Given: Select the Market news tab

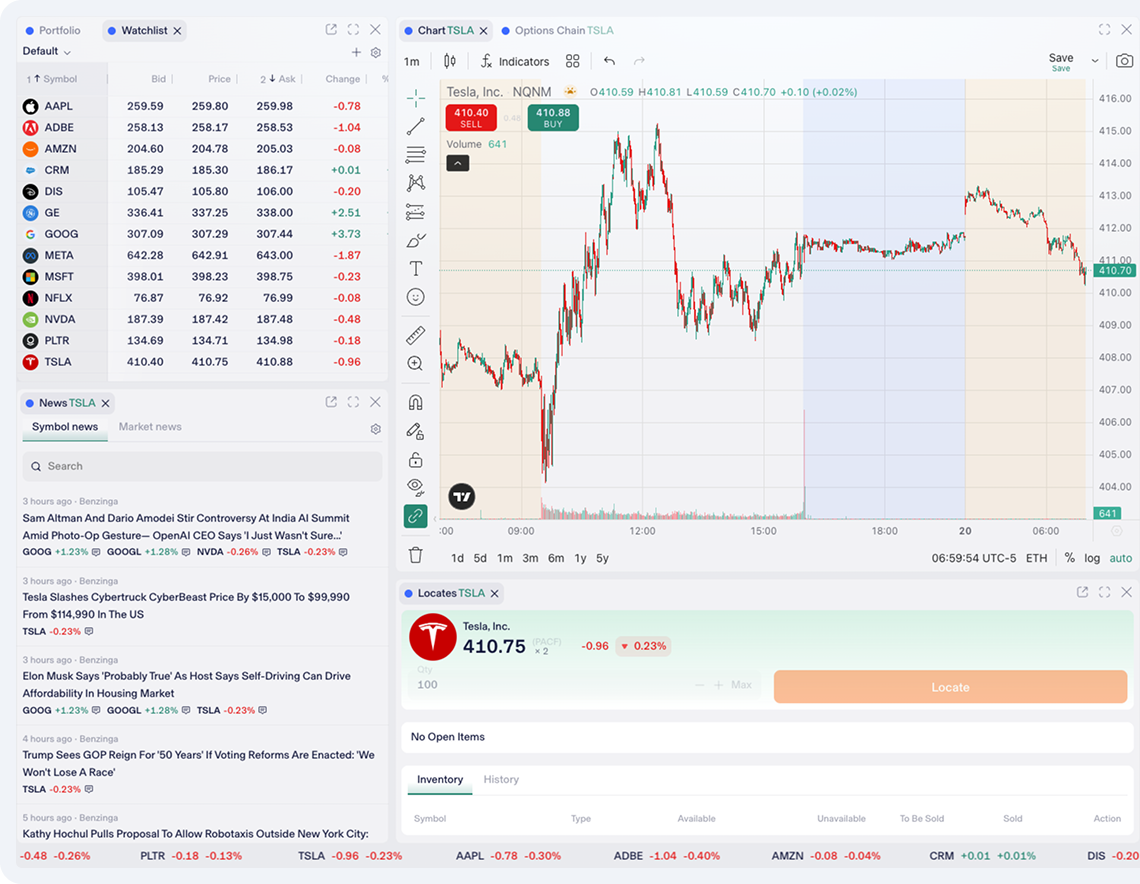Looking at the screenshot, I should 150,427.
